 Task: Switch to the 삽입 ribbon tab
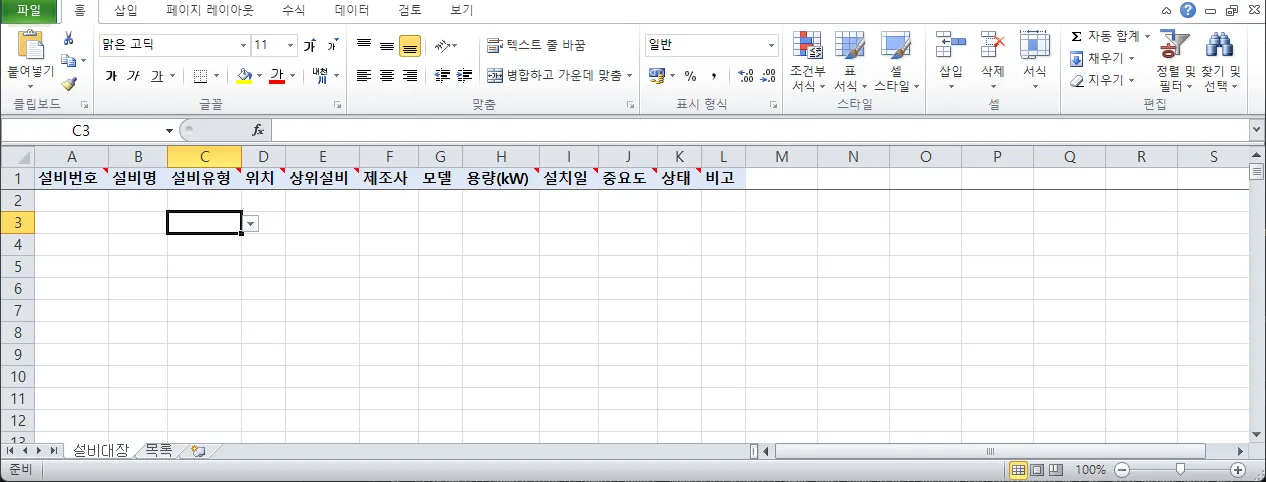[126, 11]
